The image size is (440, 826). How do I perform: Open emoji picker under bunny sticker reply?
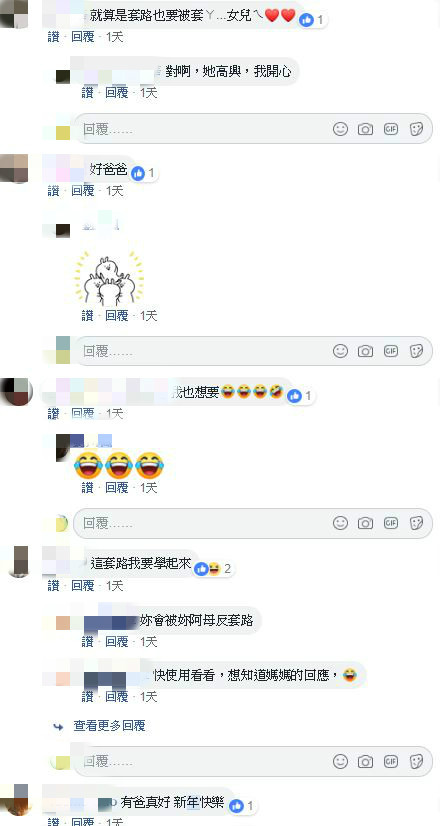(x=340, y=351)
